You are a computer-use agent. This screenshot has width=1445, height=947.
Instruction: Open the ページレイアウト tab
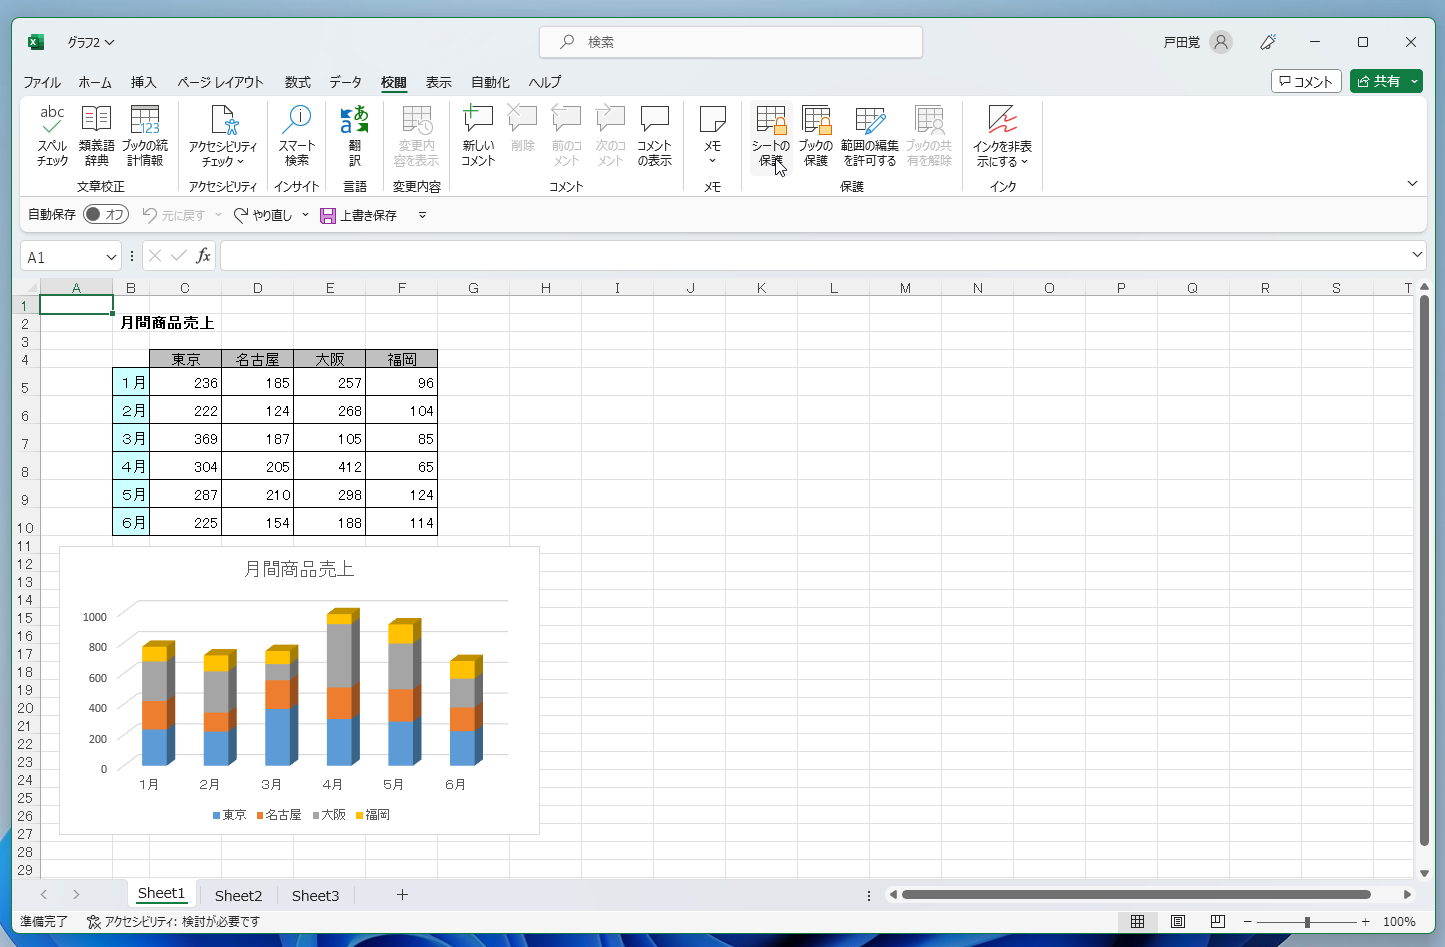[x=220, y=82]
